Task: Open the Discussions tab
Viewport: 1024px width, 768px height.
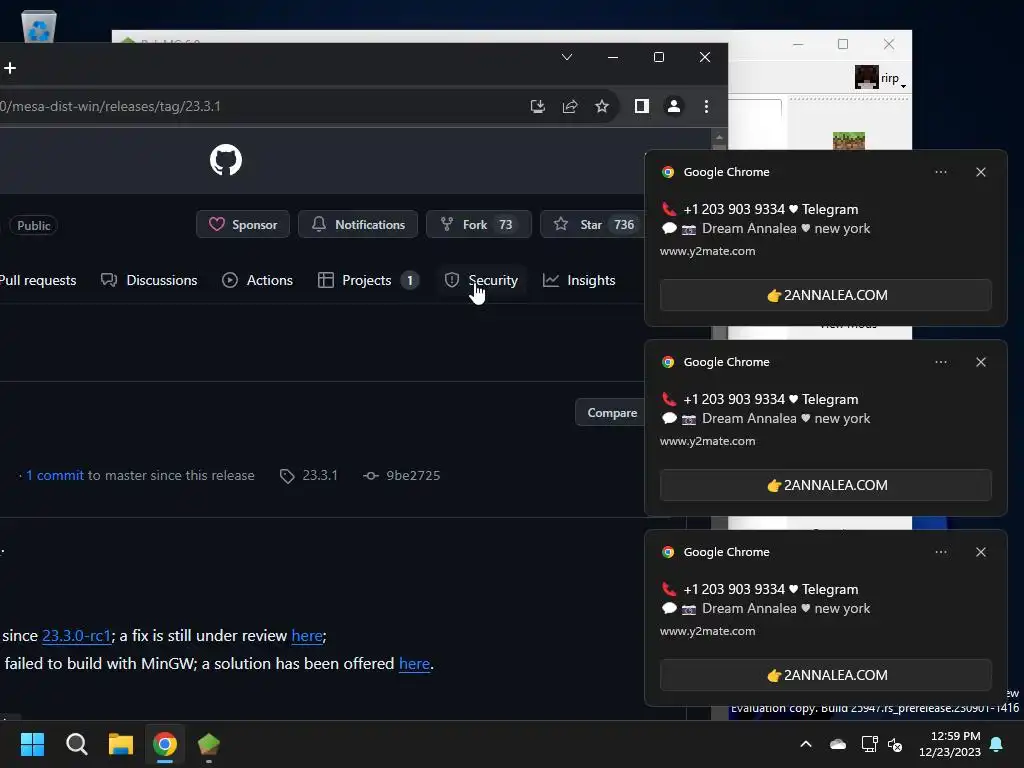Action: pyautogui.click(x=150, y=280)
